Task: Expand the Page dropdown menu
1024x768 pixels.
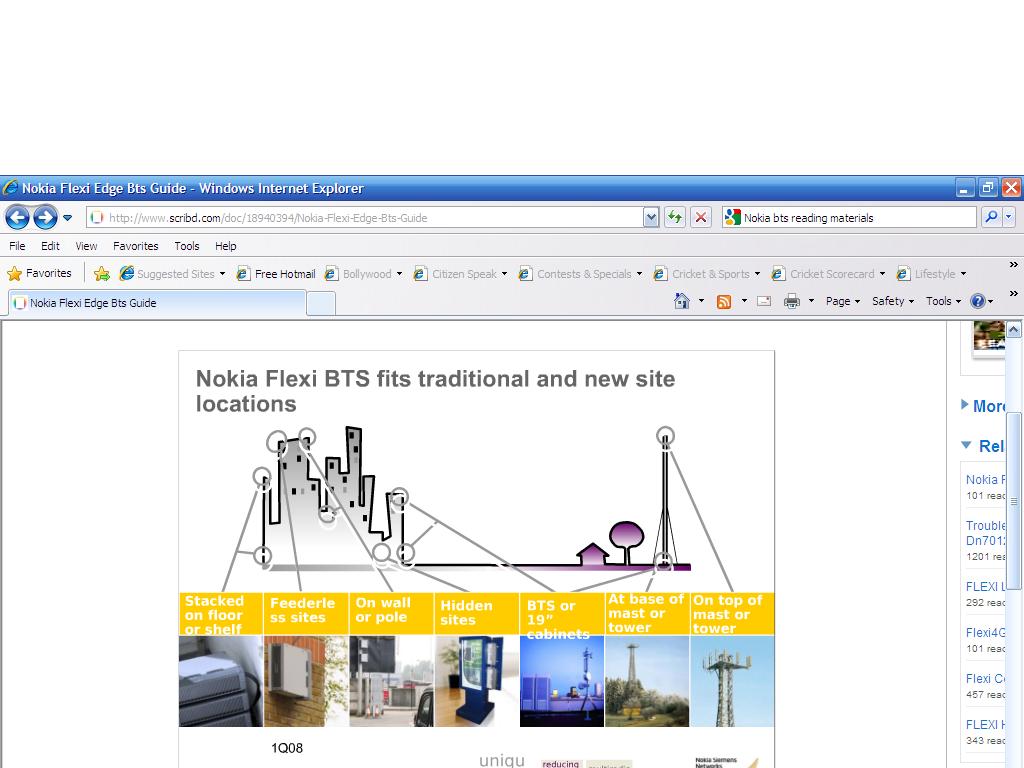Action: [x=843, y=301]
